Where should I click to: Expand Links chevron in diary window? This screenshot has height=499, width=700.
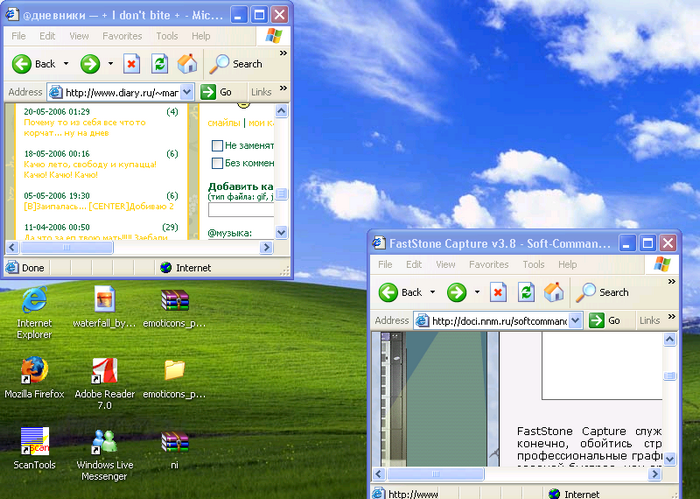[x=283, y=88]
